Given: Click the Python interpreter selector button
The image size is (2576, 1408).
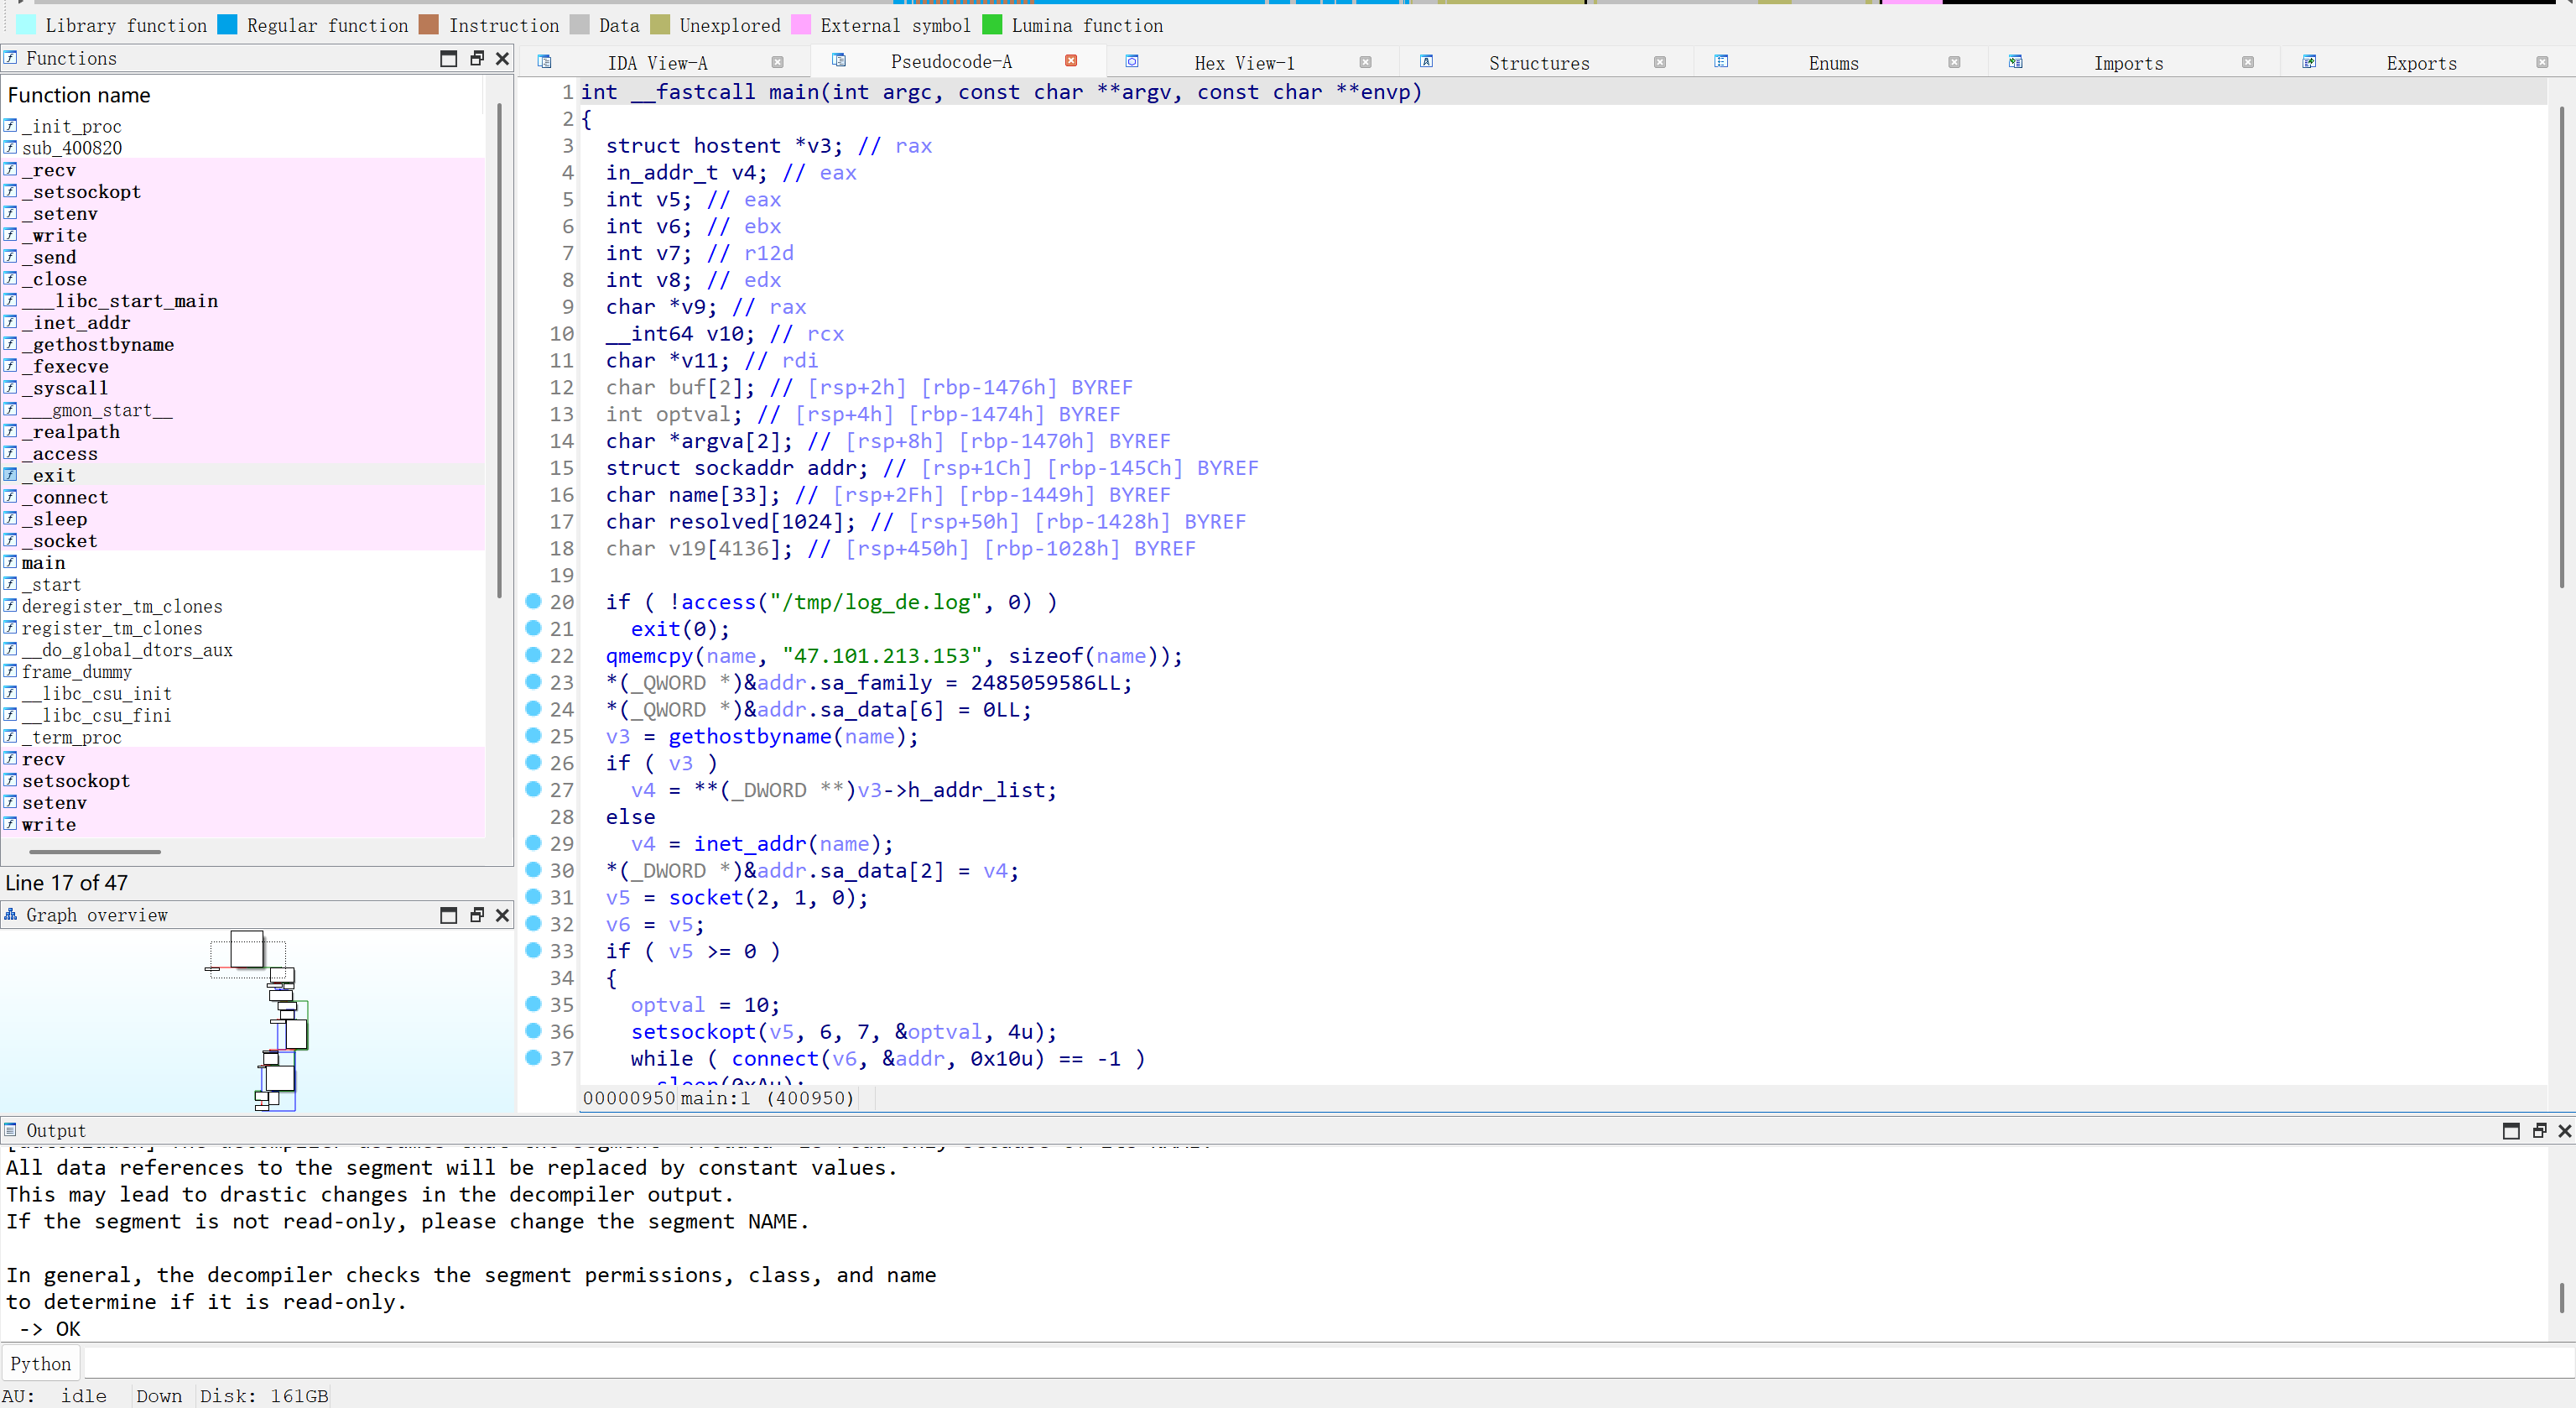Looking at the screenshot, I should 41,1363.
